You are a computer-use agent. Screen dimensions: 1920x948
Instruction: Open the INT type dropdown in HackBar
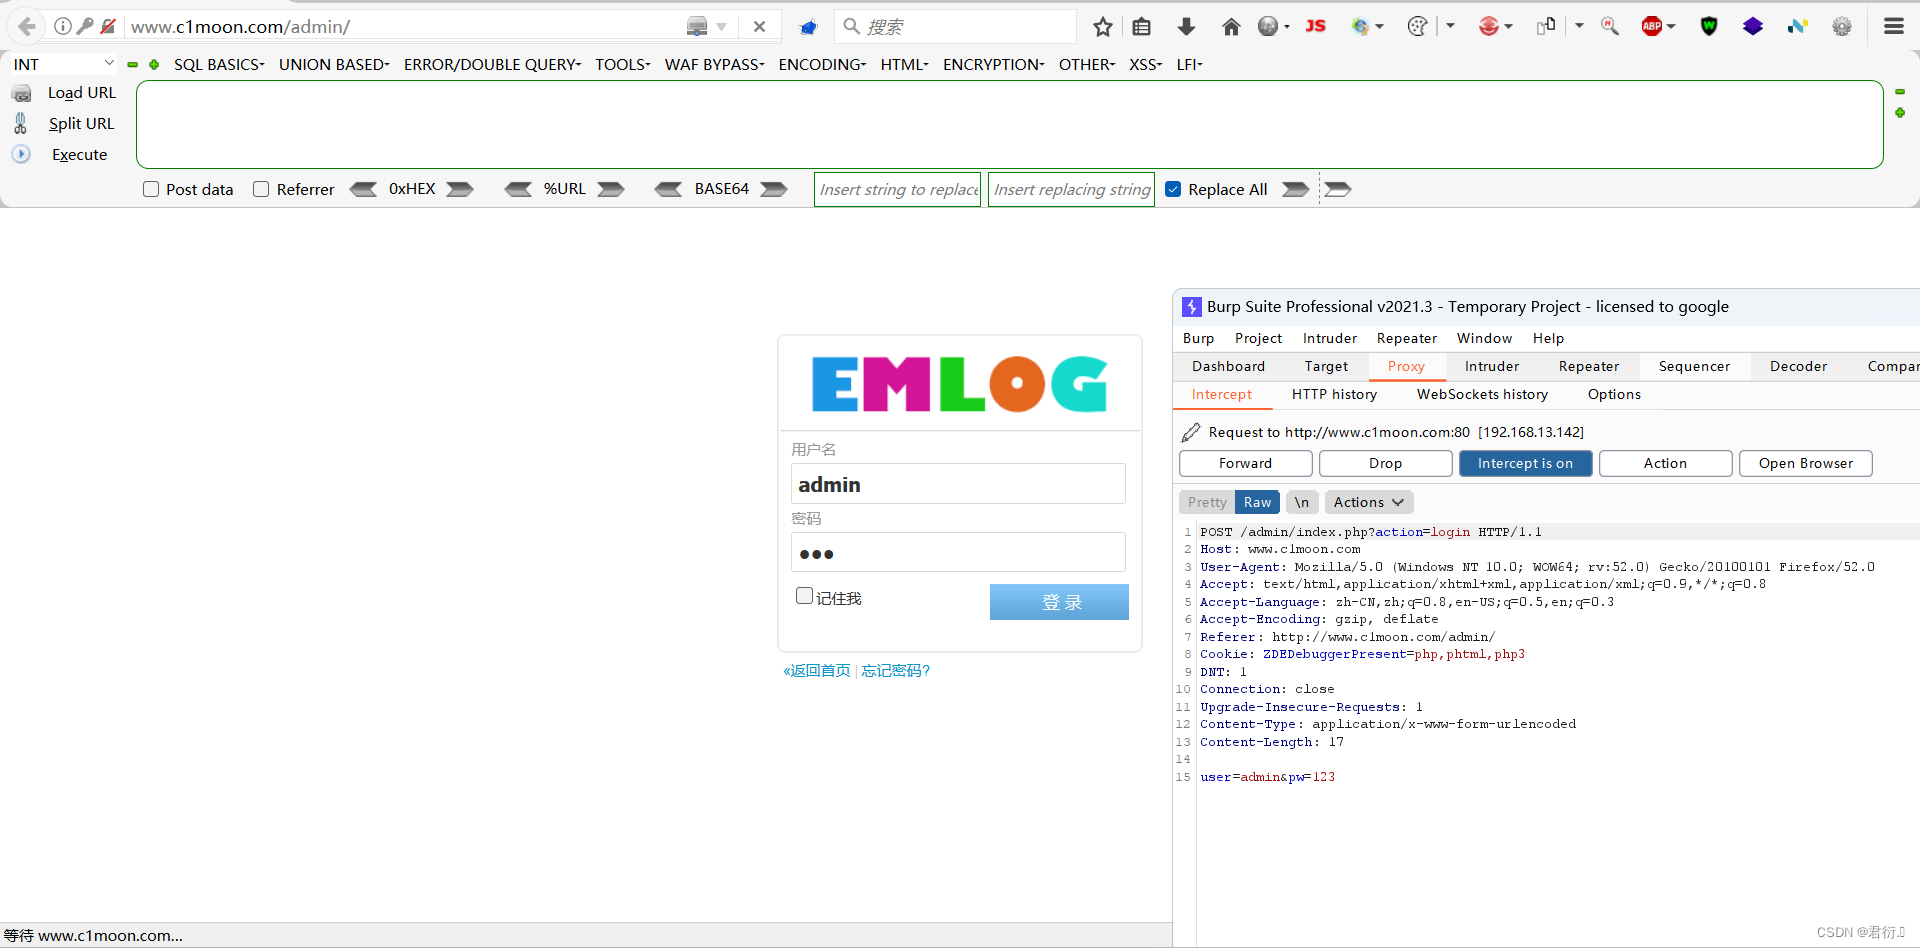tap(64, 64)
